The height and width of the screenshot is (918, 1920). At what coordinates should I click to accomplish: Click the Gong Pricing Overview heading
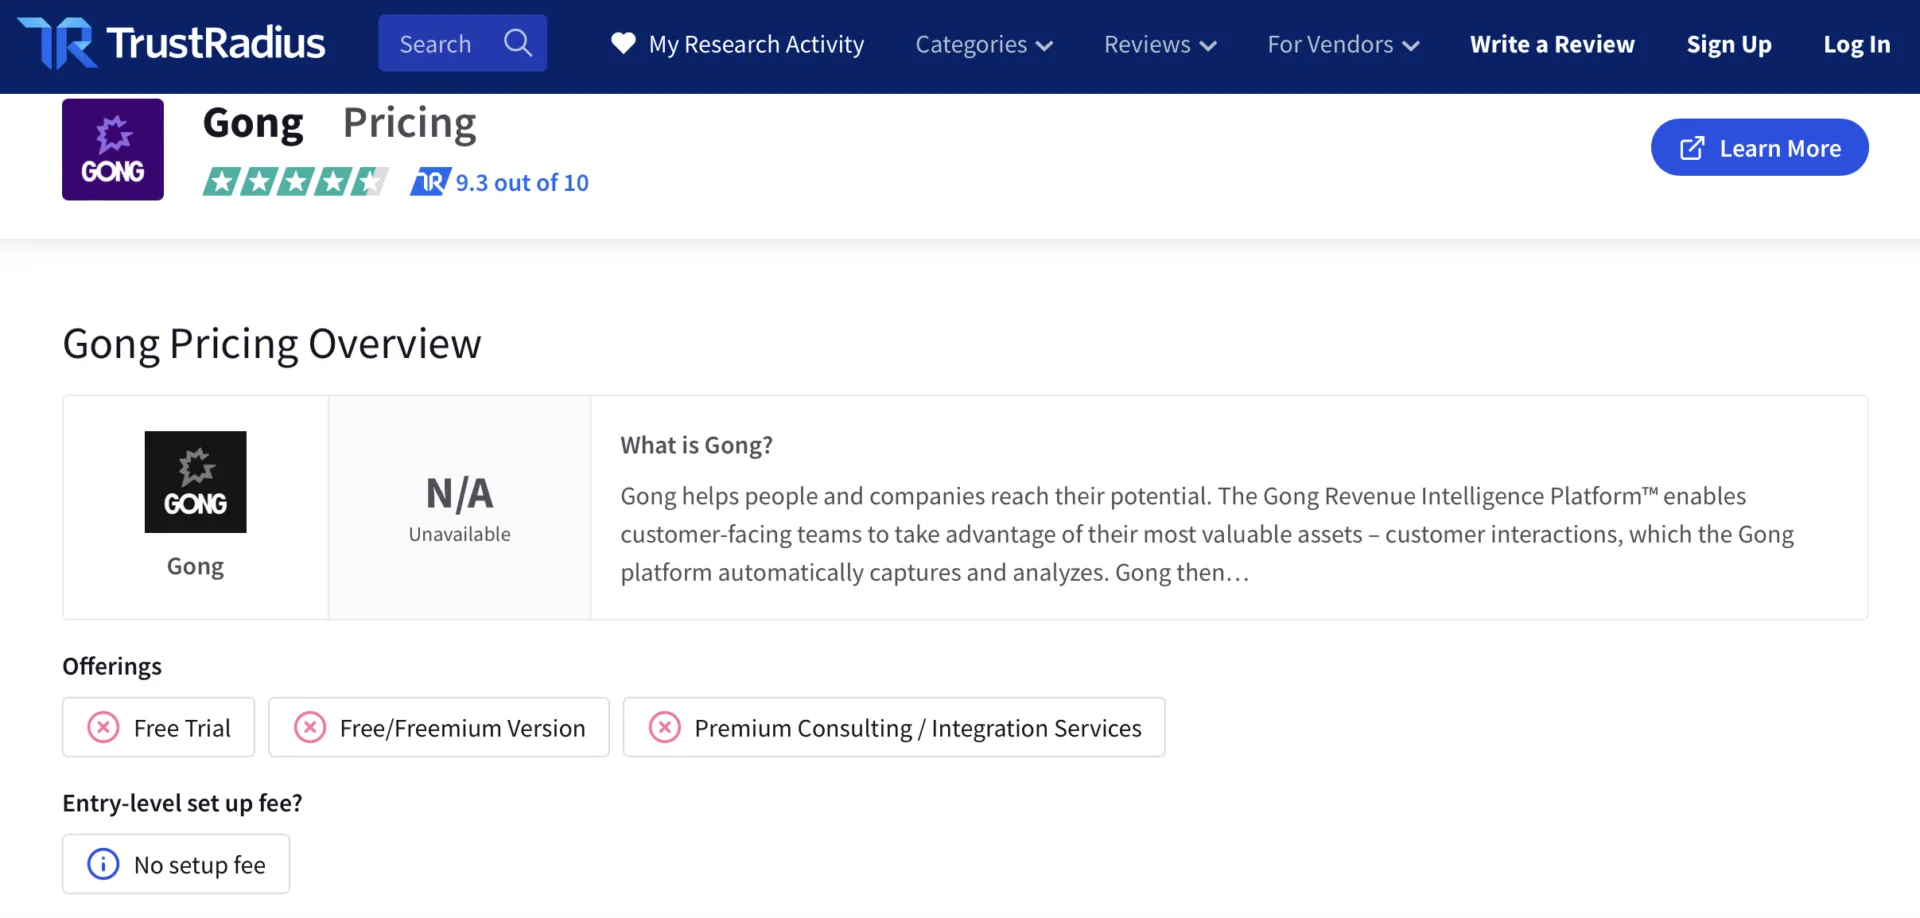[x=272, y=344]
